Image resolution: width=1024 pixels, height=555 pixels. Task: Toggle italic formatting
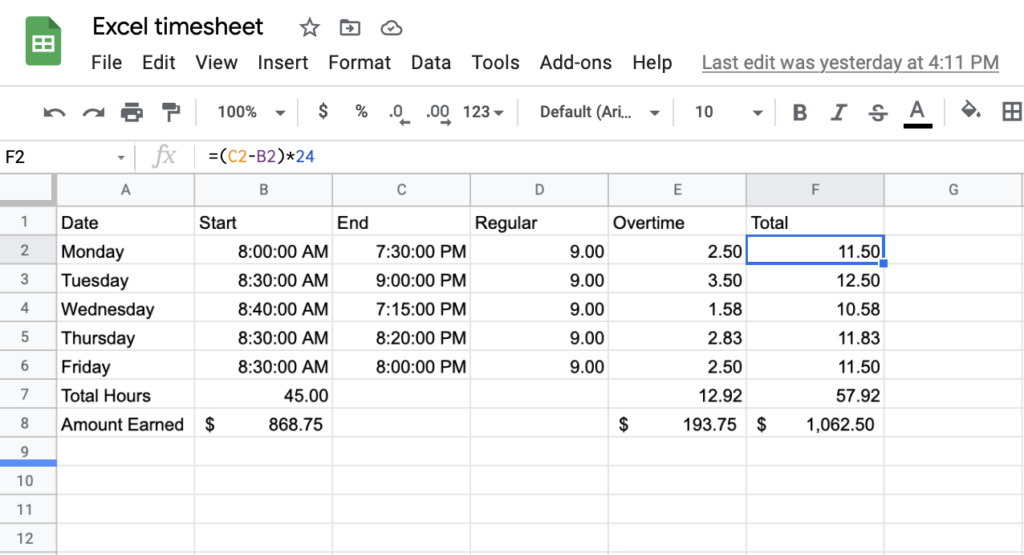[x=839, y=113]
